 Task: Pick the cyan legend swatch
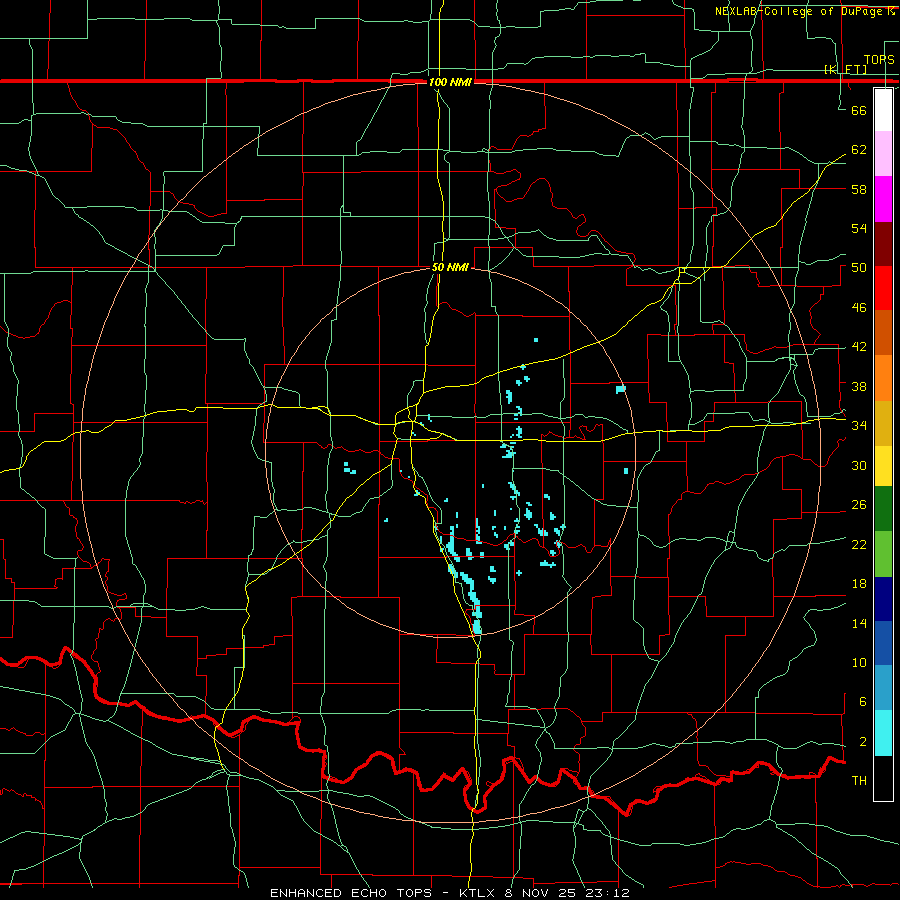pyautogui.click(x=883, y=733)
